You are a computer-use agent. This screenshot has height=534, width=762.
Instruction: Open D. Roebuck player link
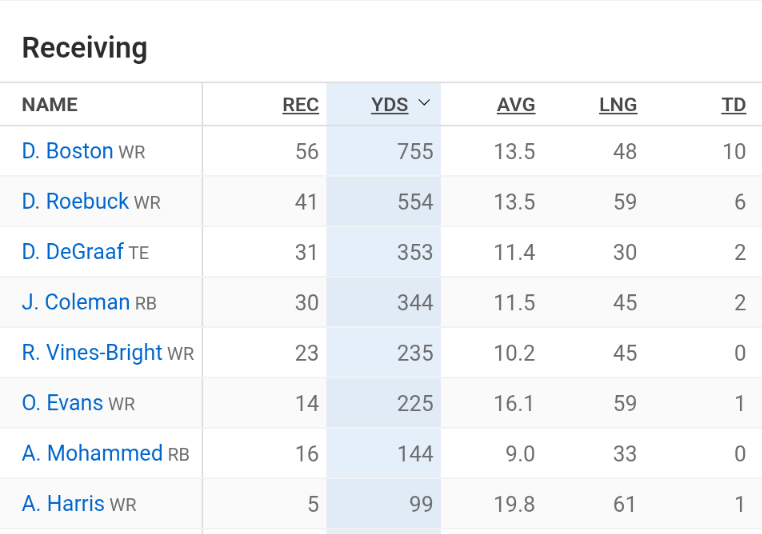[x=75, y=201]
